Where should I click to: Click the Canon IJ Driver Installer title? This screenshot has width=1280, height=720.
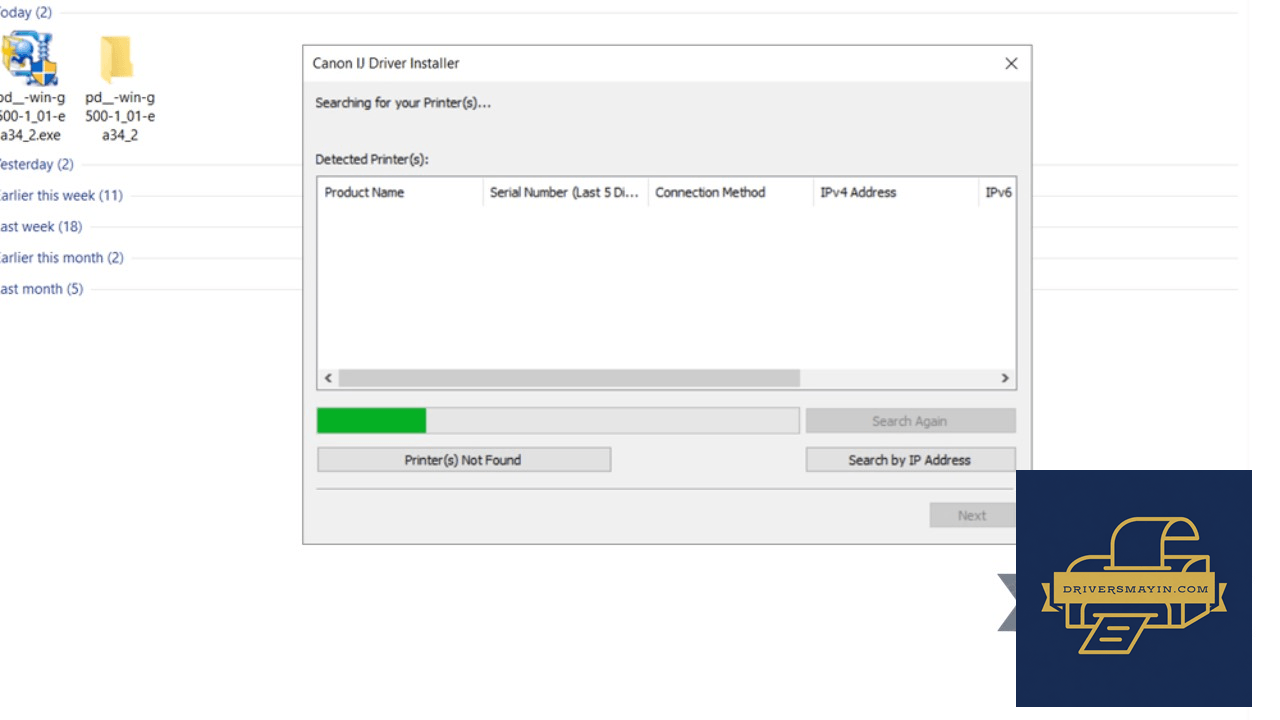point(386,63)
